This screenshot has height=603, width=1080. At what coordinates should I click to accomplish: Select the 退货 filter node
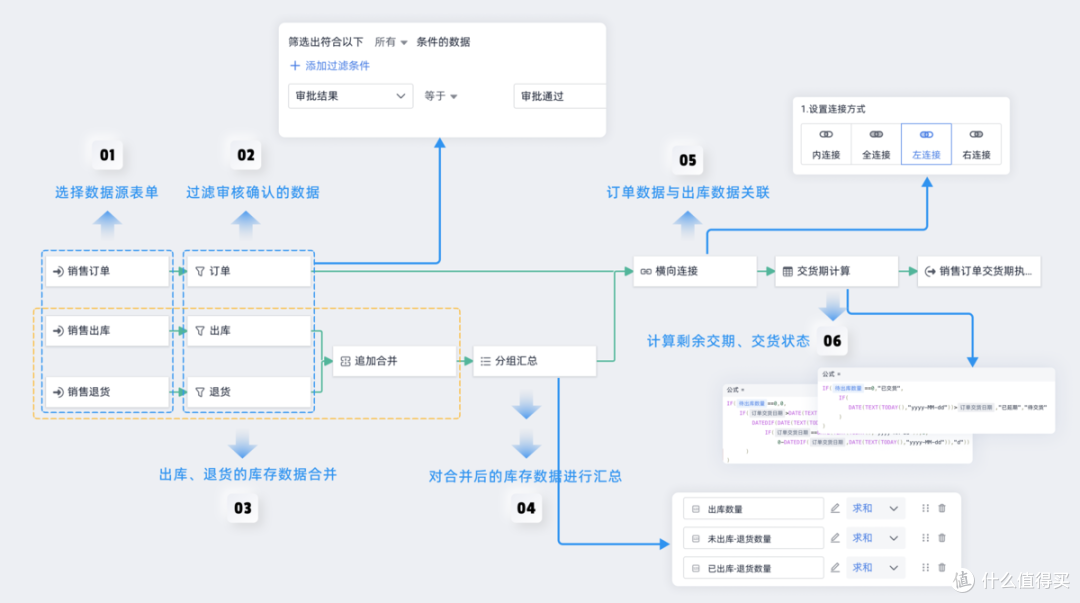(x=249, y=392)
